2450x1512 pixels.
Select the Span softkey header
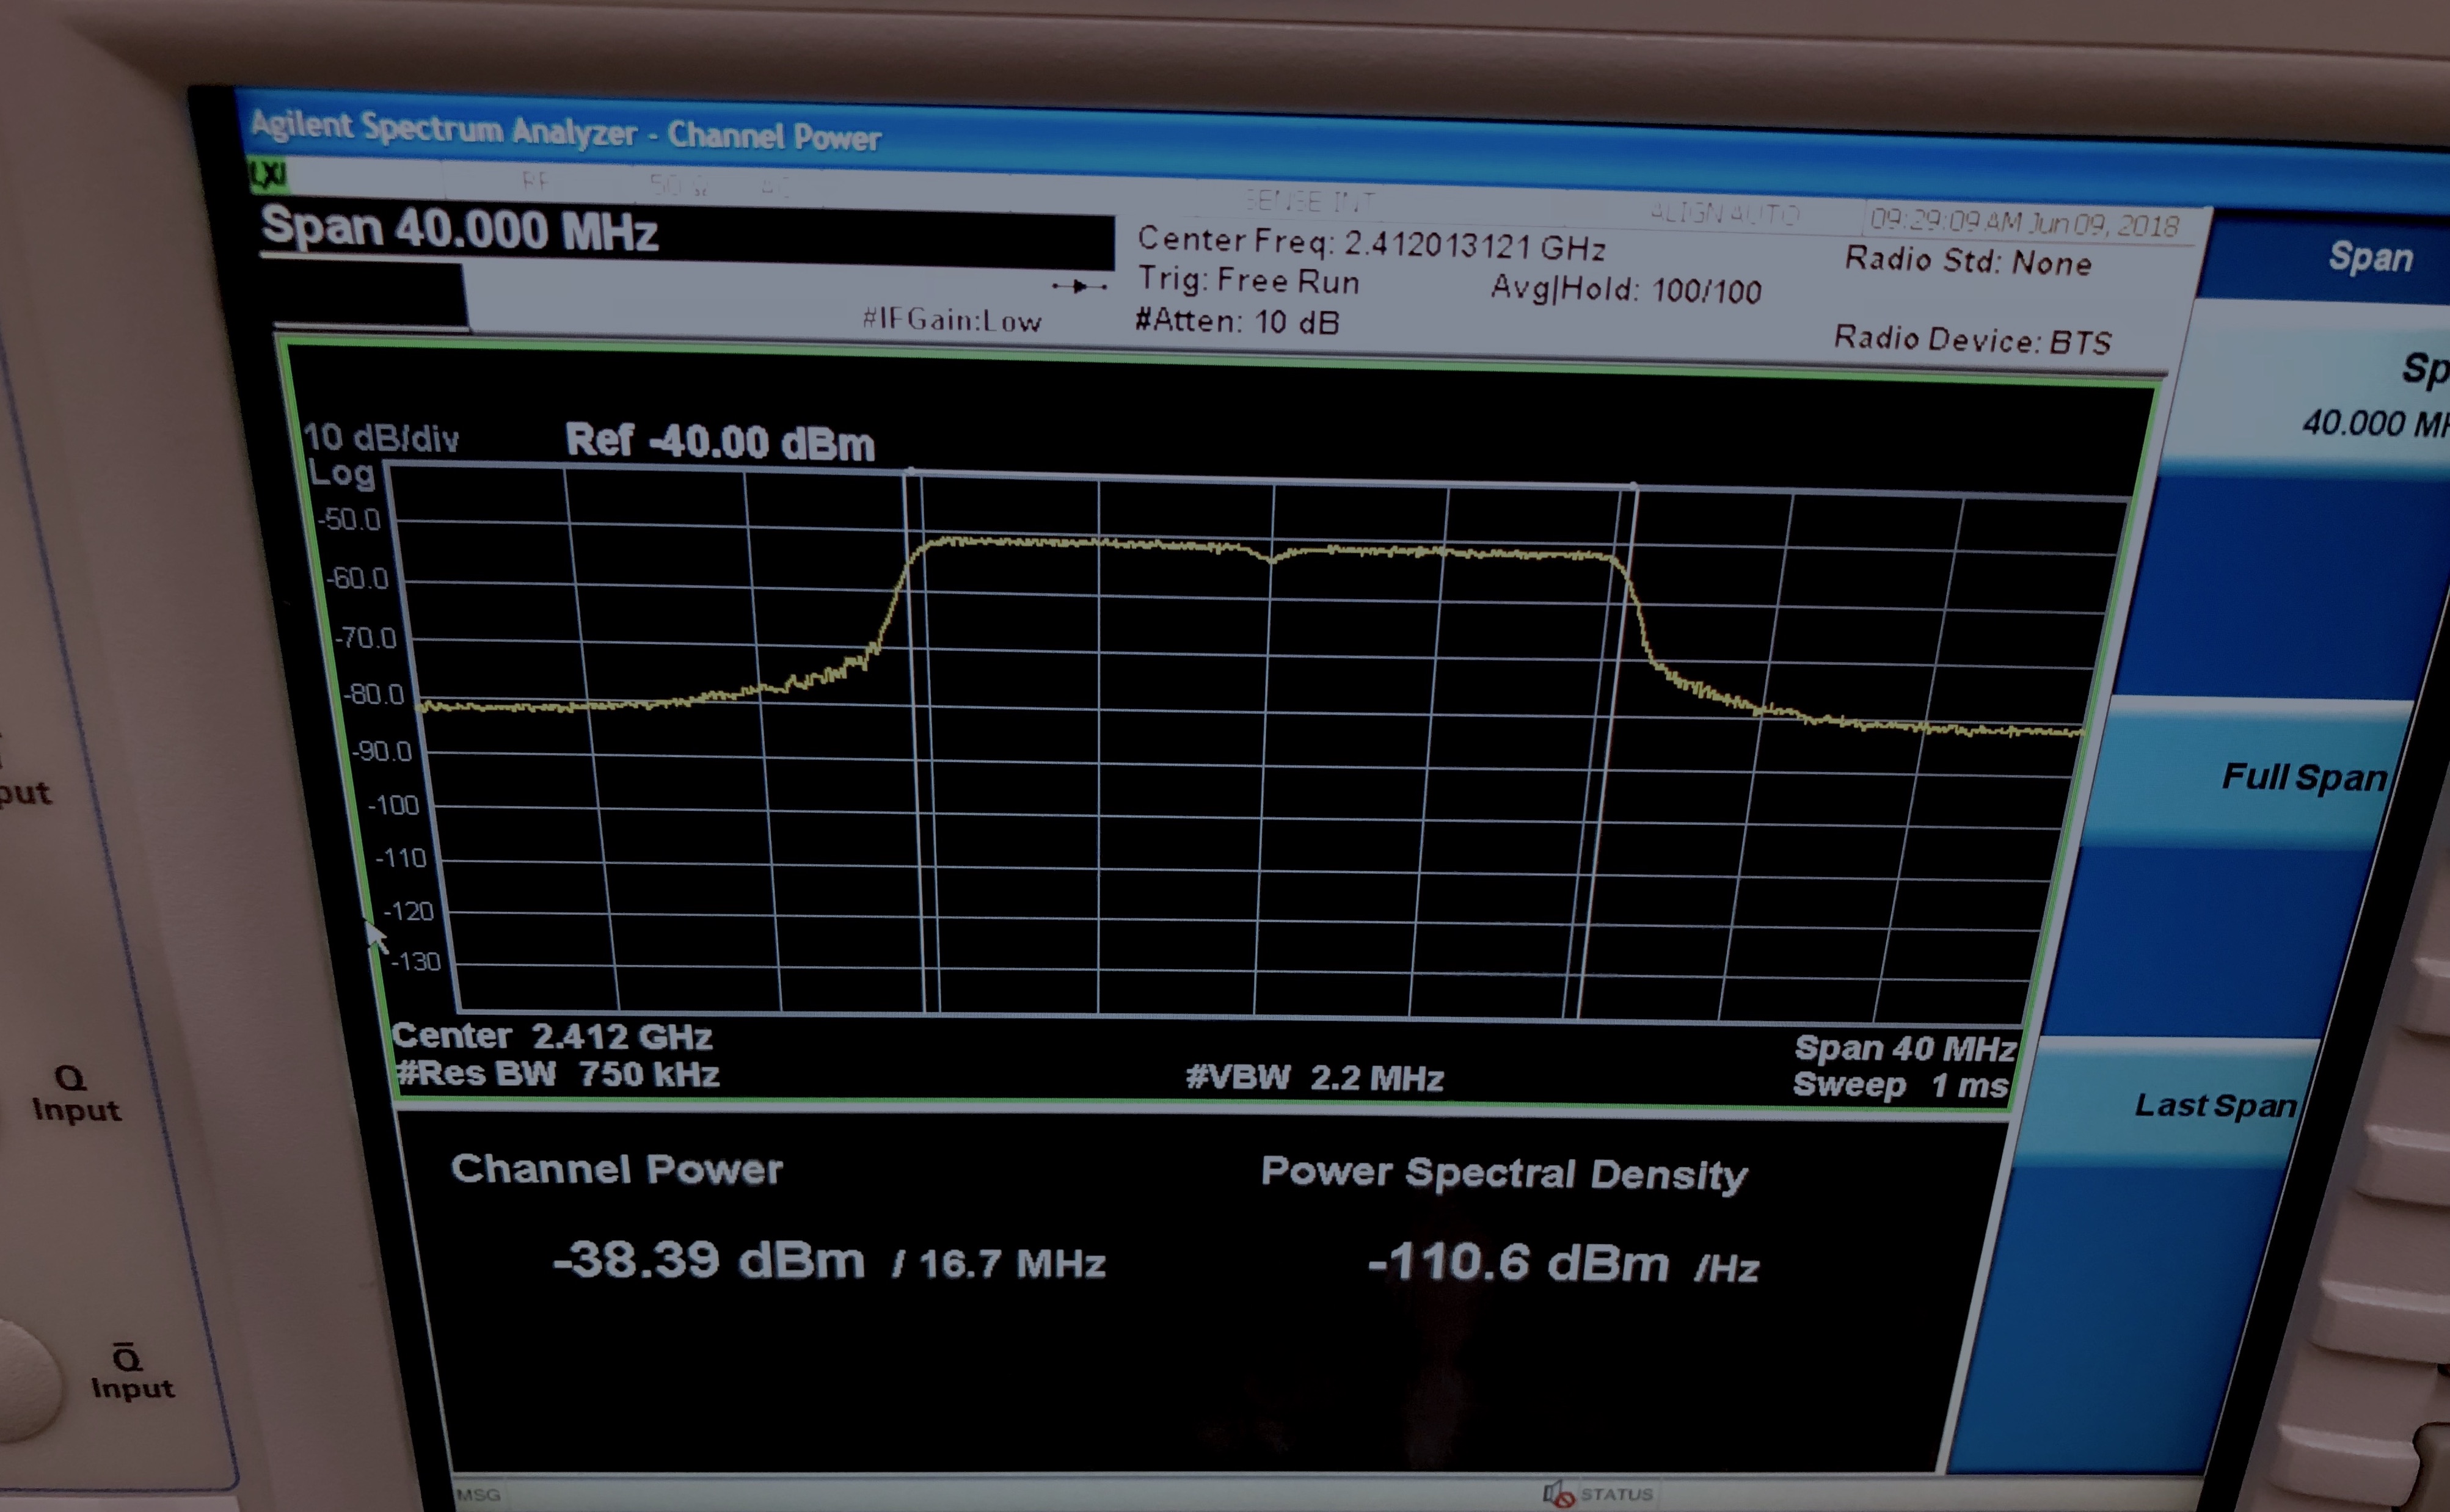point(2370,257)
